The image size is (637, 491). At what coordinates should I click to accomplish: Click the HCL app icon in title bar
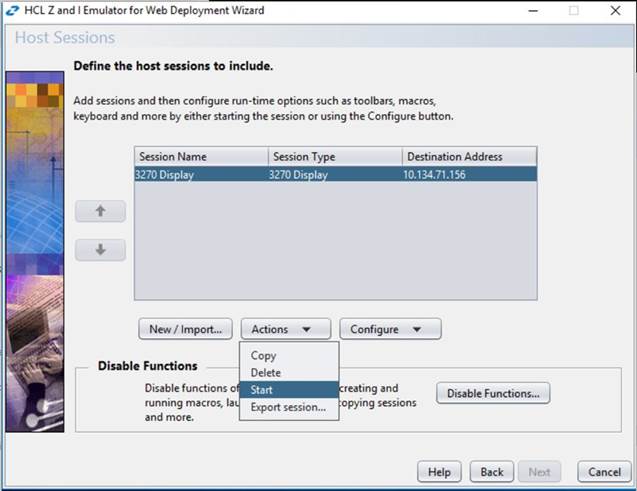pyautogui.click(x=12, y=10)
